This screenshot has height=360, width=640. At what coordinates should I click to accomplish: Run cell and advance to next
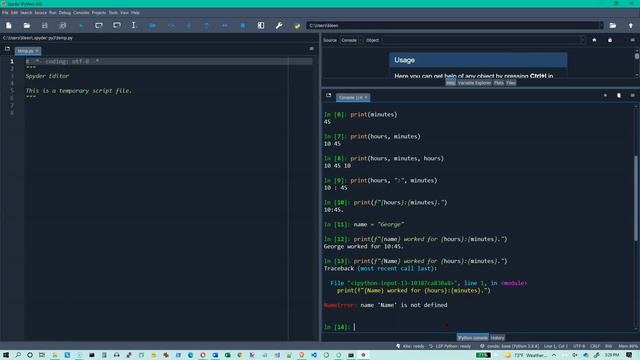(x=117, y=25)
